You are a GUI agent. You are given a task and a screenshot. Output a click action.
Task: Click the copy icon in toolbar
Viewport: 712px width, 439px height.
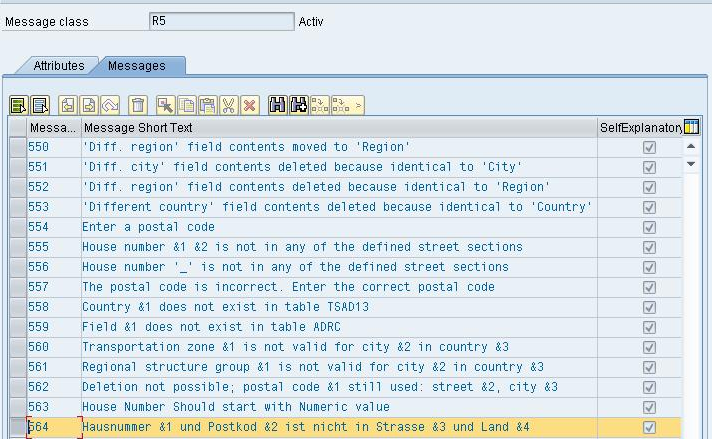pyautogui.click(x=187, y=105)
